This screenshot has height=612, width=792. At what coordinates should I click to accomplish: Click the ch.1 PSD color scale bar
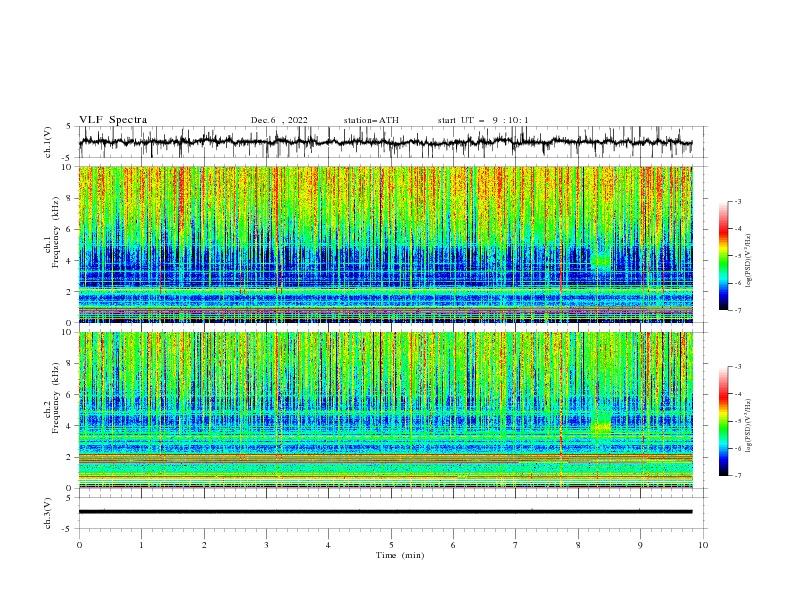pos(723,256)
